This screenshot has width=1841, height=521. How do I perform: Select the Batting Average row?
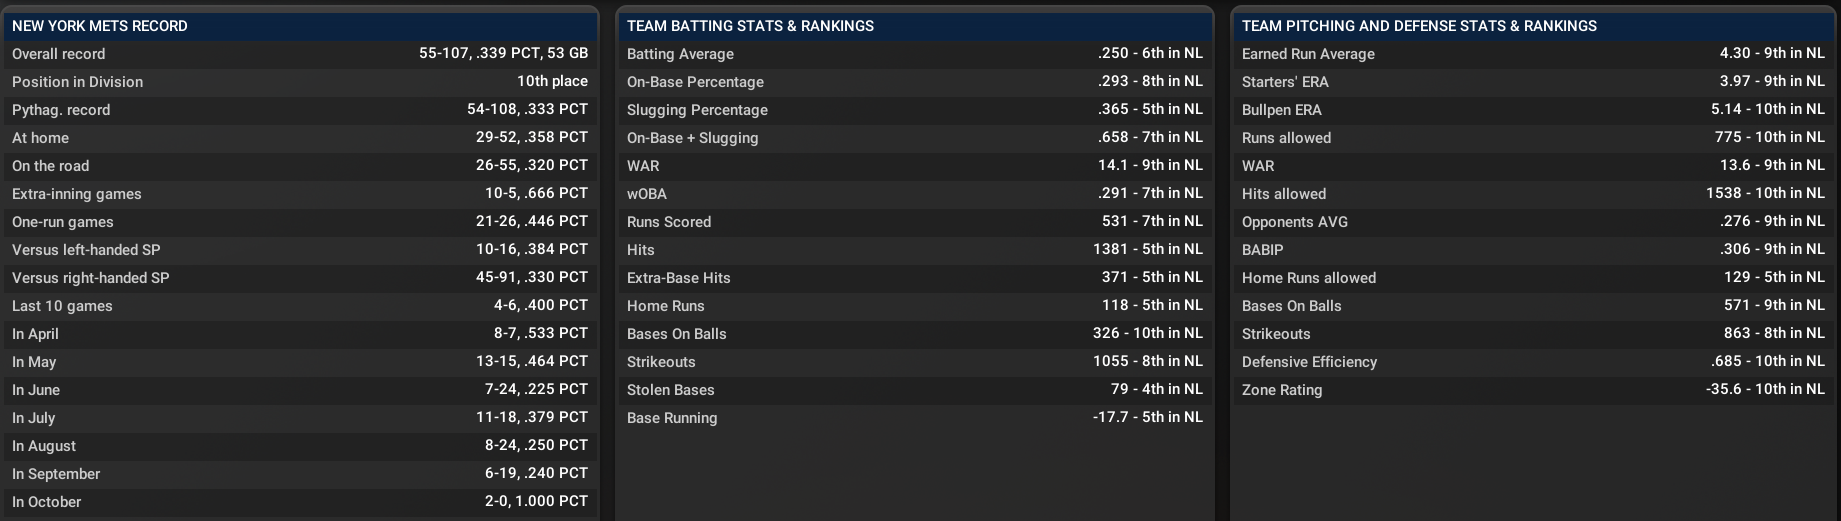(x=915, y=54)
